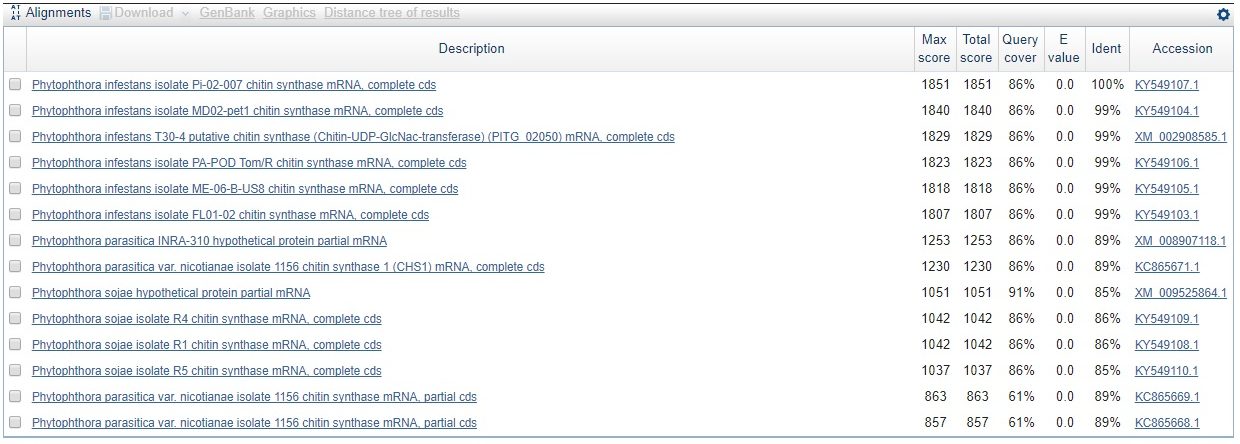1240x444 pixels.
Task: Click the Download disk icon
Action: point(106,13)
